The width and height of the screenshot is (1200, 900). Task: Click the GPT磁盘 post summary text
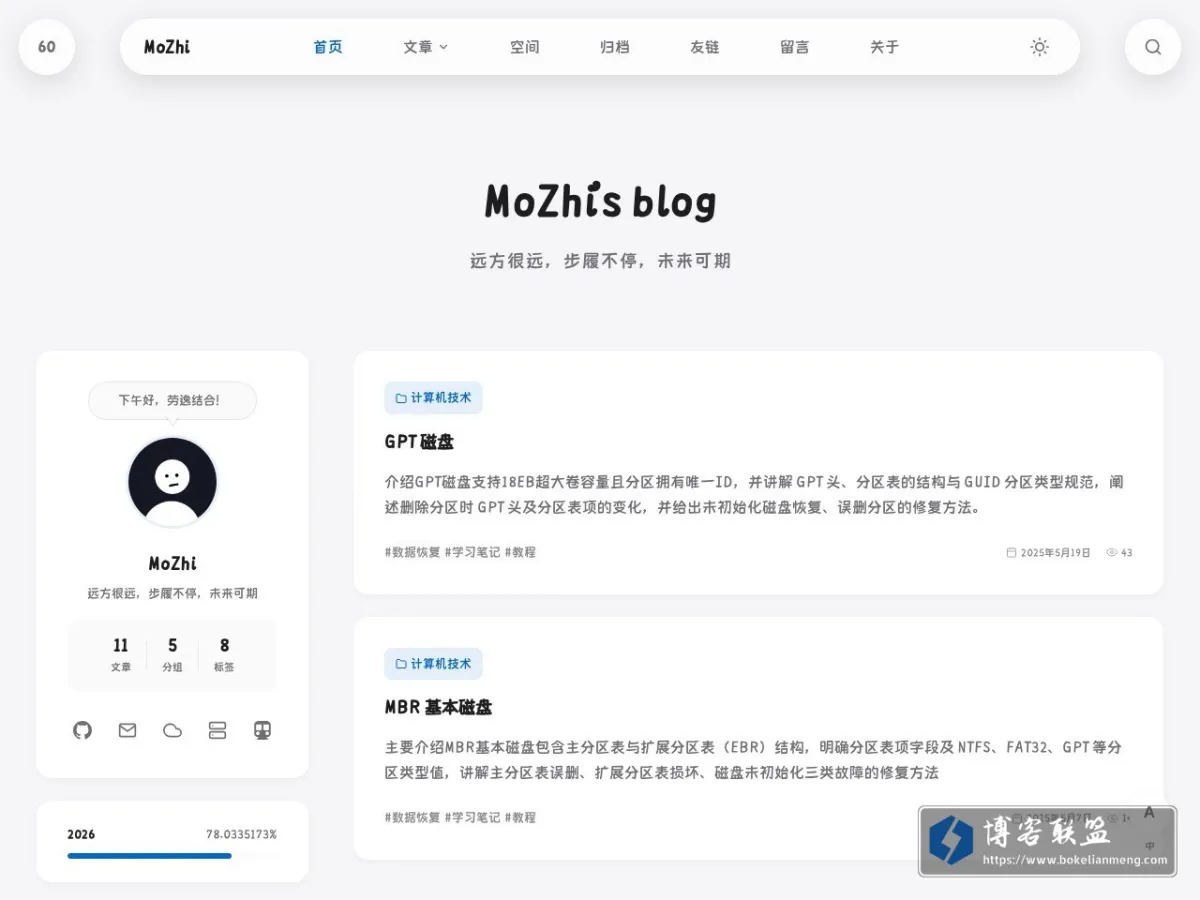(x=754, y=495)
